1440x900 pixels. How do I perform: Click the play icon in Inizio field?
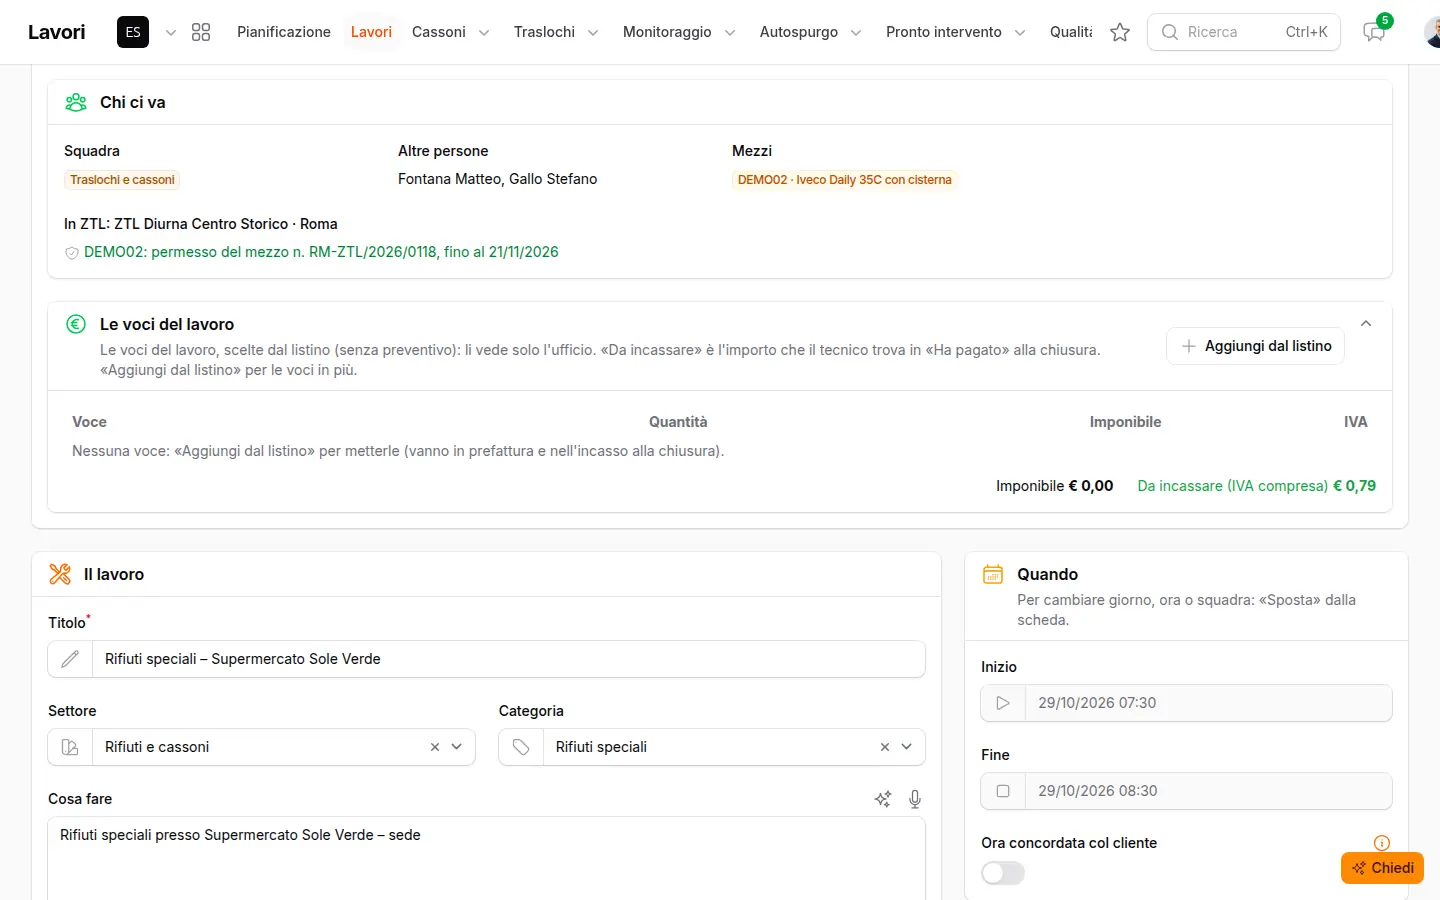click(x=1003, y=703)
